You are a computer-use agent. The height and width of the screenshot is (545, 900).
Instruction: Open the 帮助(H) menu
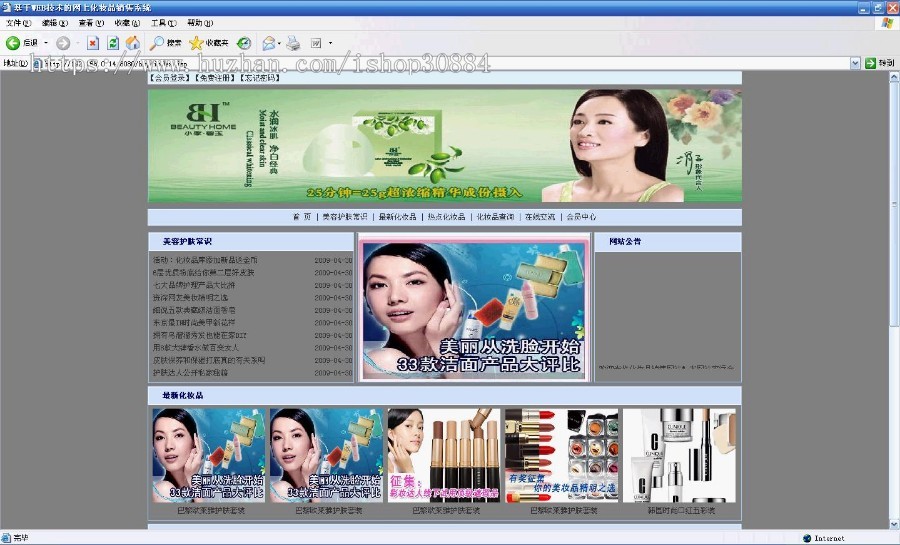point(200,23)
